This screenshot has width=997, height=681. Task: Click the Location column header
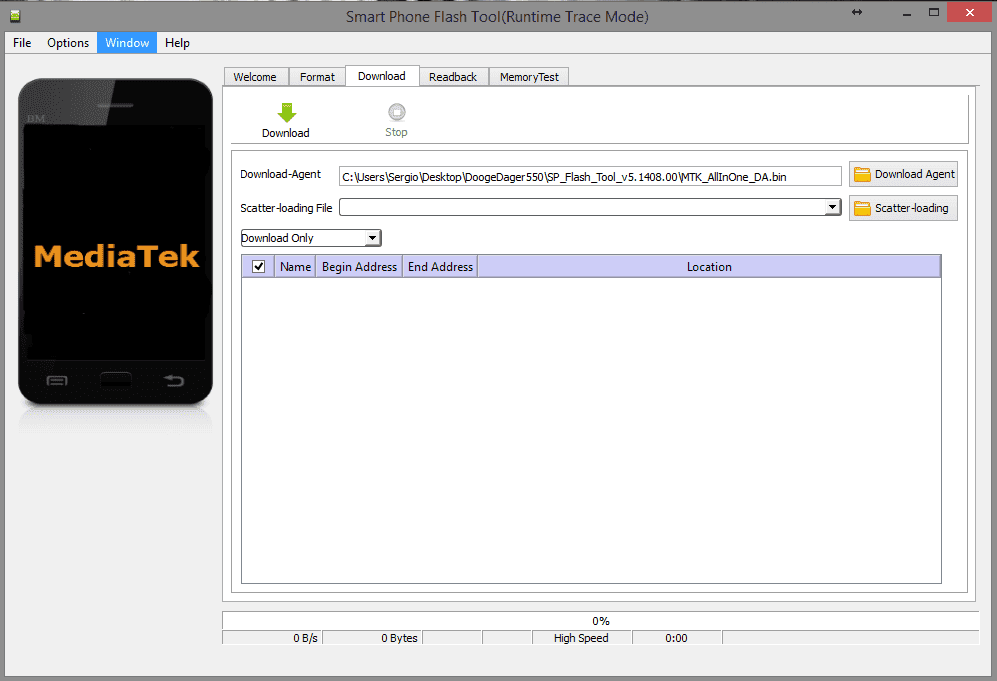tap(709, 267)
